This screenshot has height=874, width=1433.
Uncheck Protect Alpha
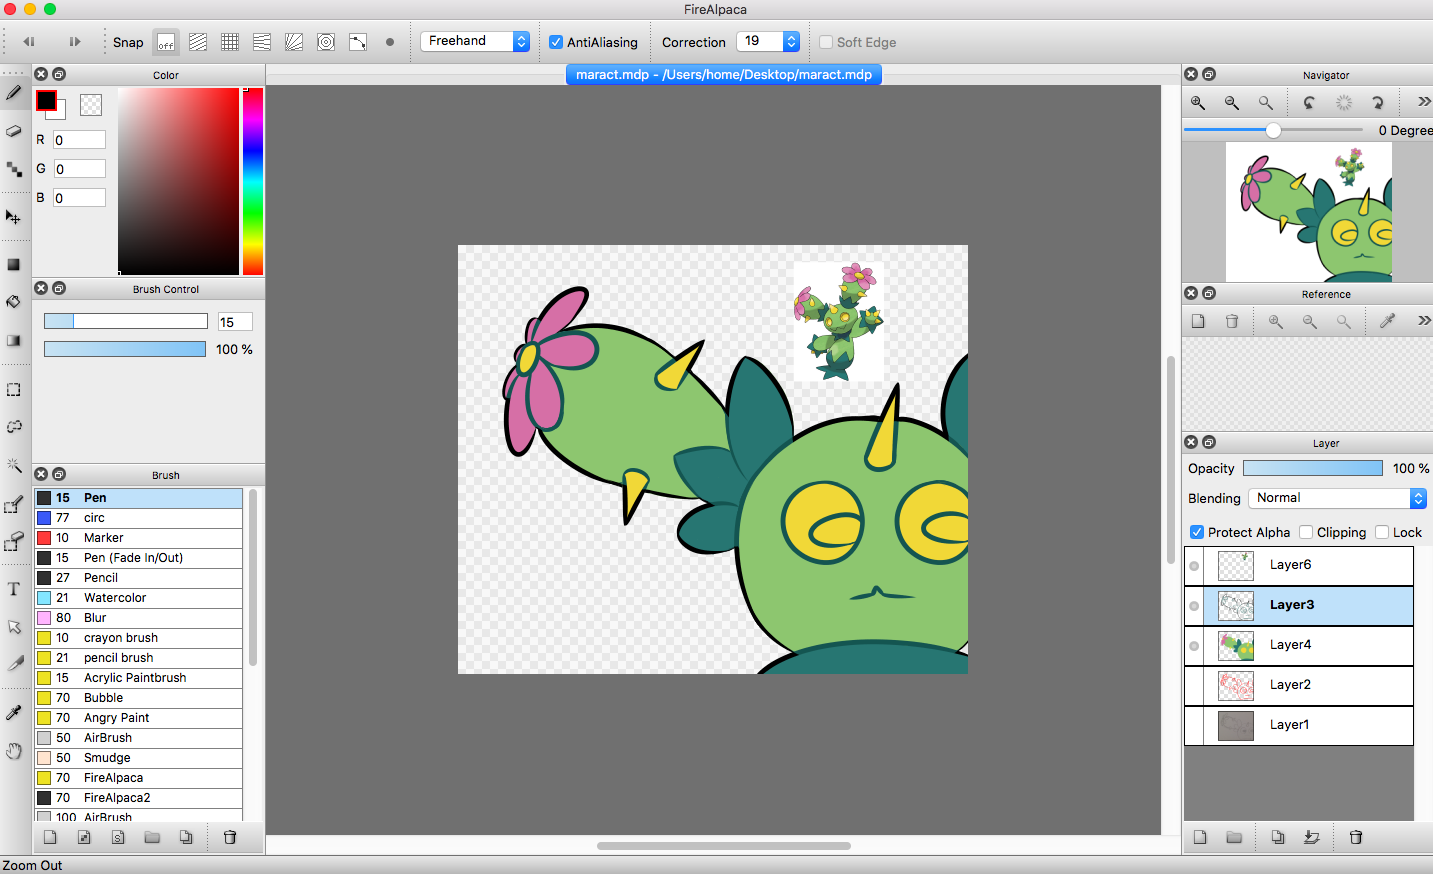(1197, 532)
